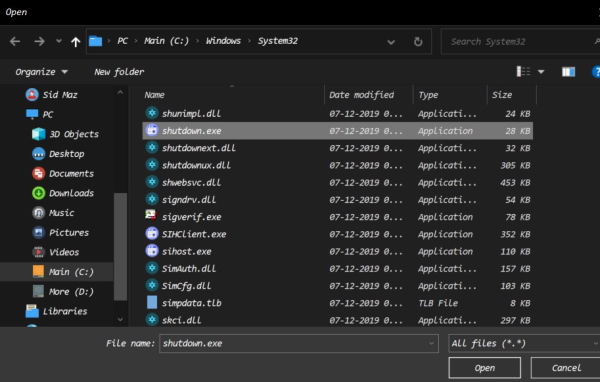Image resolution: width=600 pixels, height=382 pixels.
Task: Click the Videos sidebar icon
Action: (39, 252)
